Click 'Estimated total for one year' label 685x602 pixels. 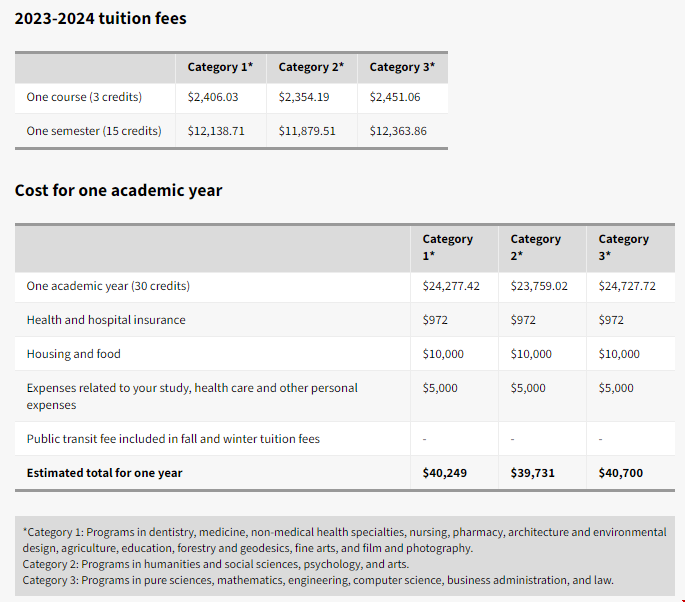[x=104, y=473]
